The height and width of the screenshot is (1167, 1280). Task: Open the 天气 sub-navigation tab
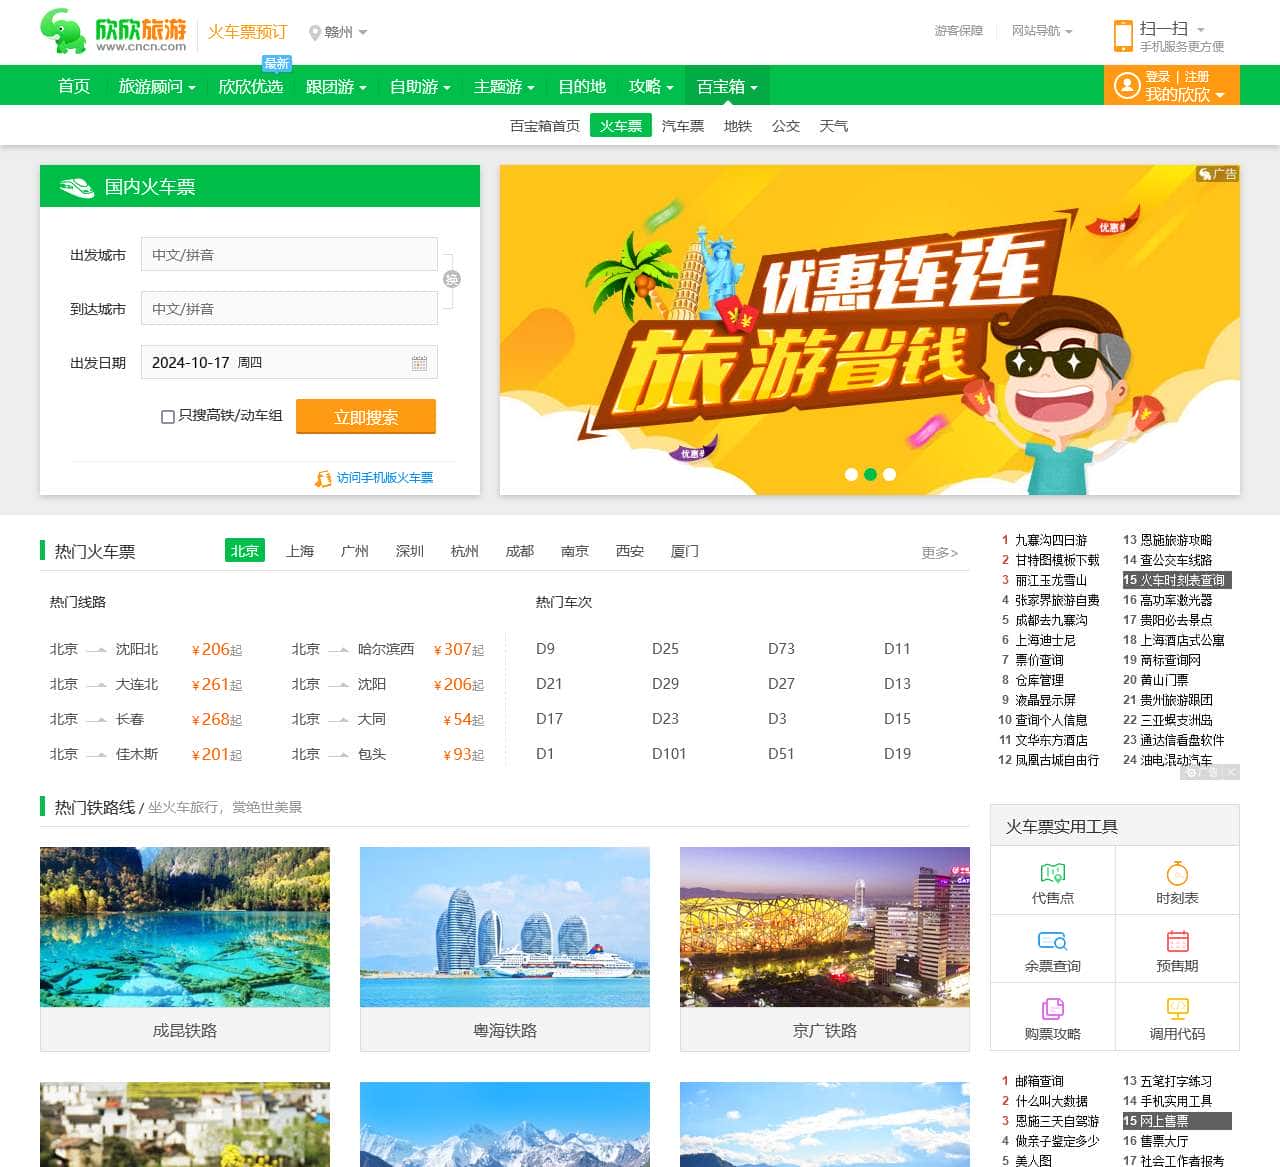(x=834, y=126)
